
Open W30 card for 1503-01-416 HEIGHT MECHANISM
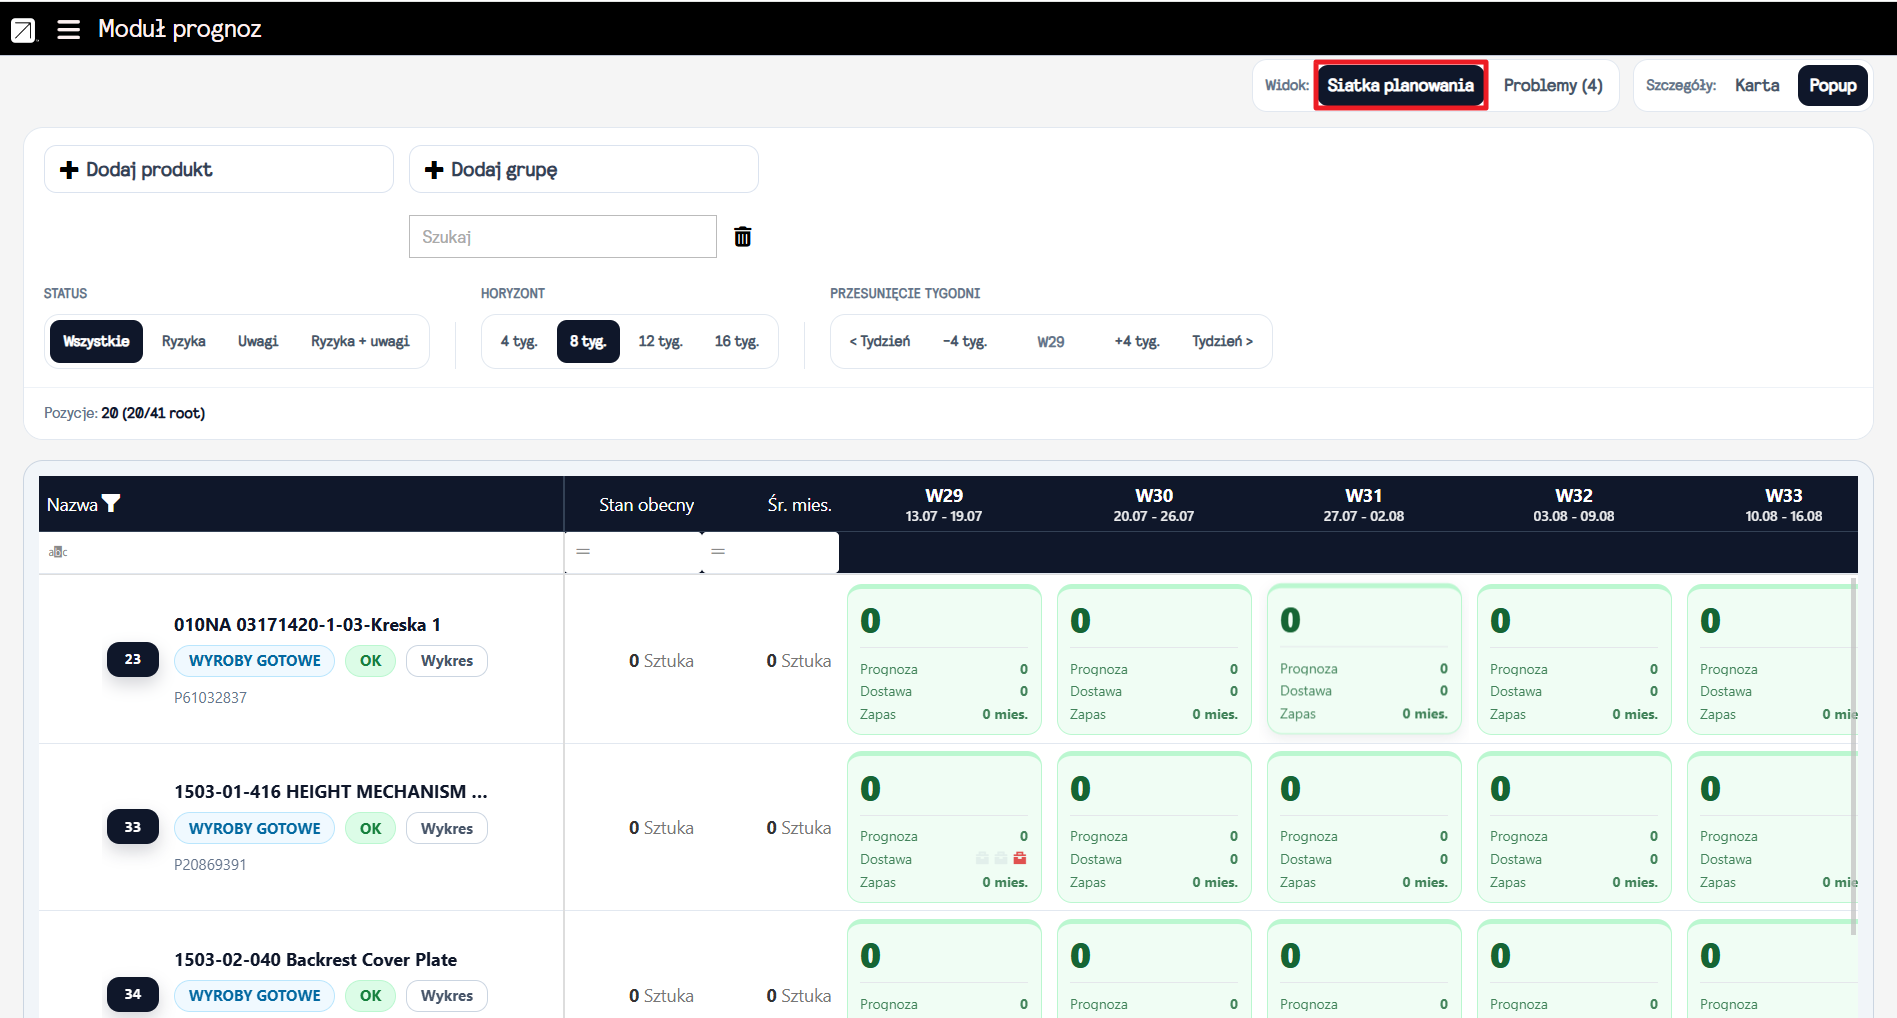(x=1154, y=827)
